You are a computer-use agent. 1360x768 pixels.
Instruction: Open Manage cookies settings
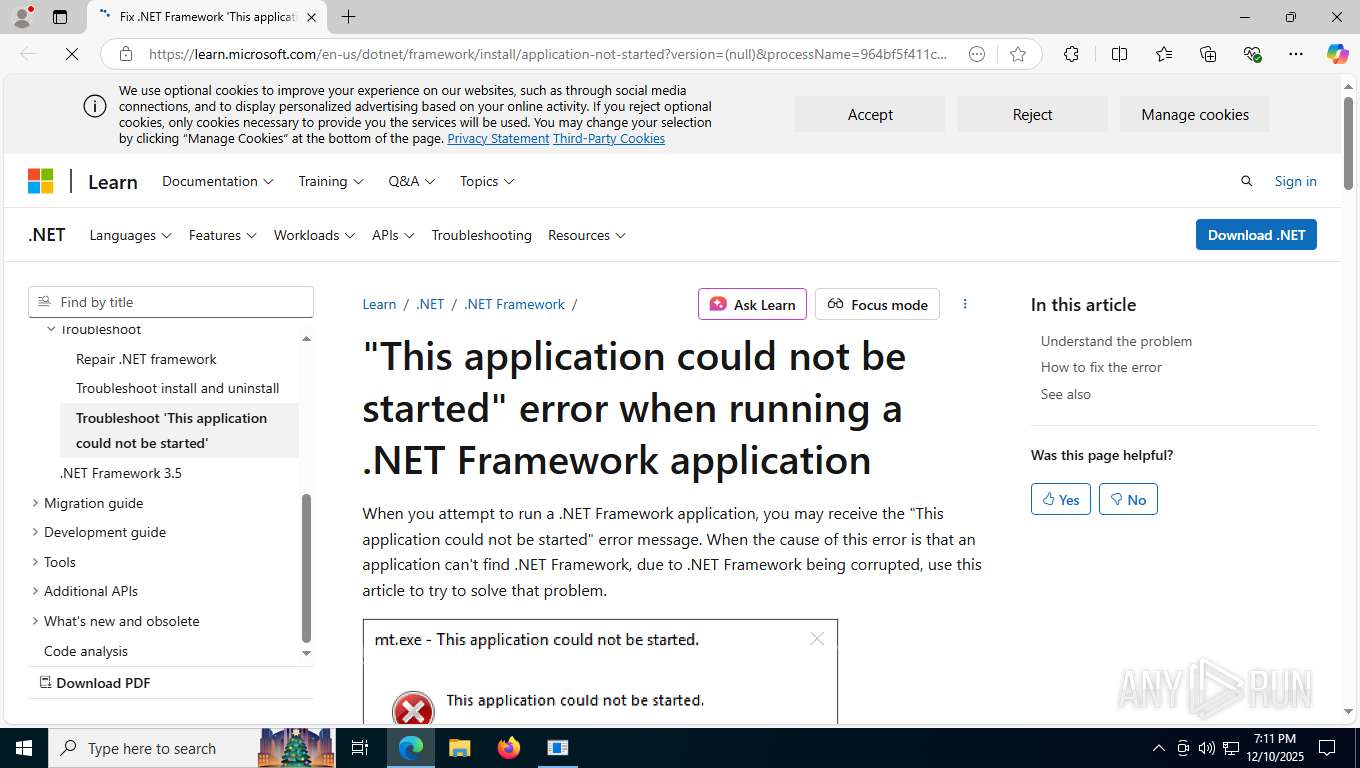pyautogui.click(x=1195, y=114)
